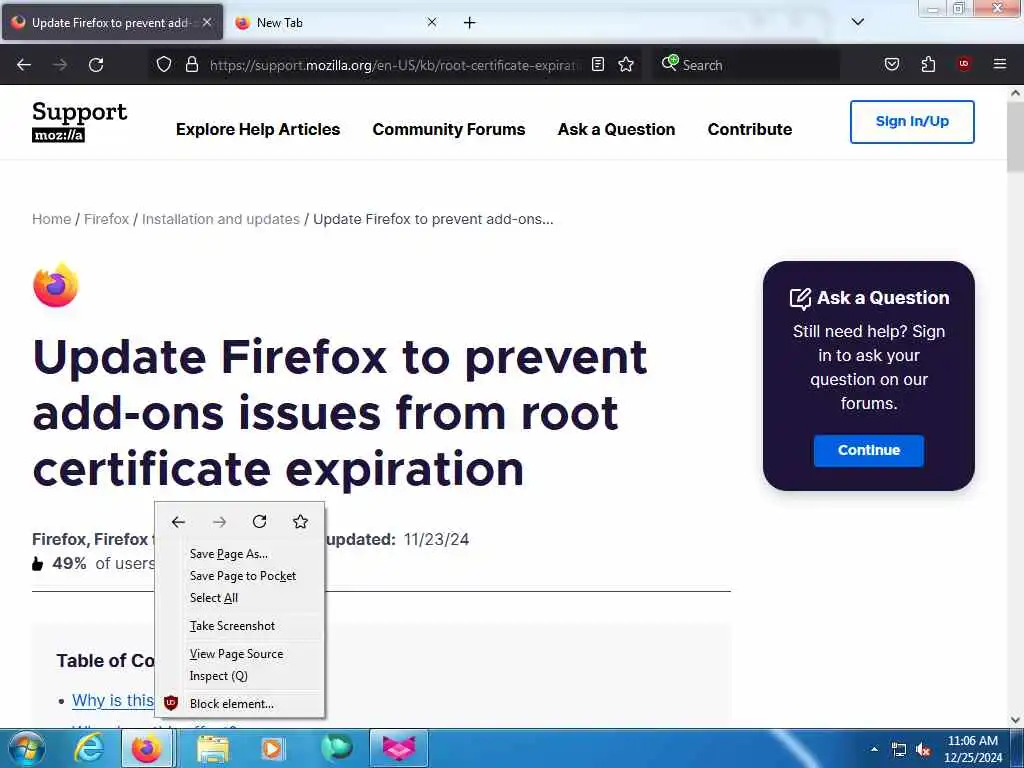Click the thumbs-up icon next to 49%

[37, 564]
